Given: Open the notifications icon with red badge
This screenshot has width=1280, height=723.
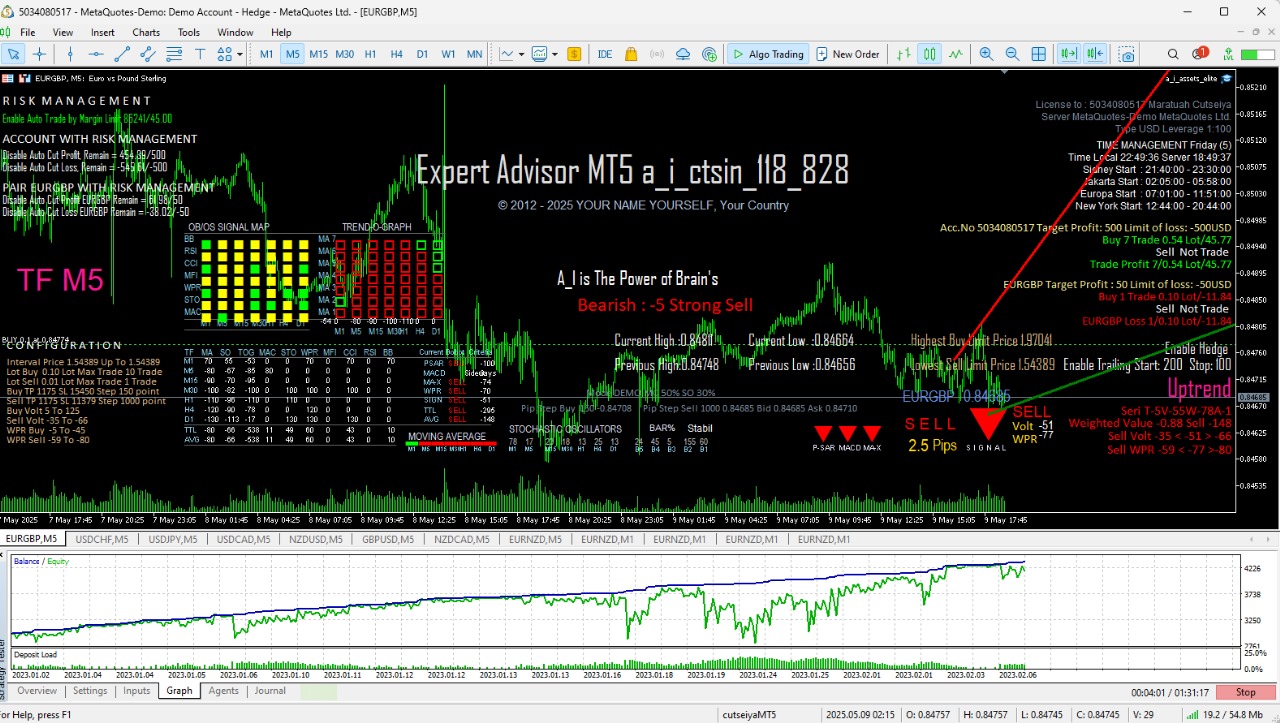Looking at the screenshot, I should pos(1200,54).
